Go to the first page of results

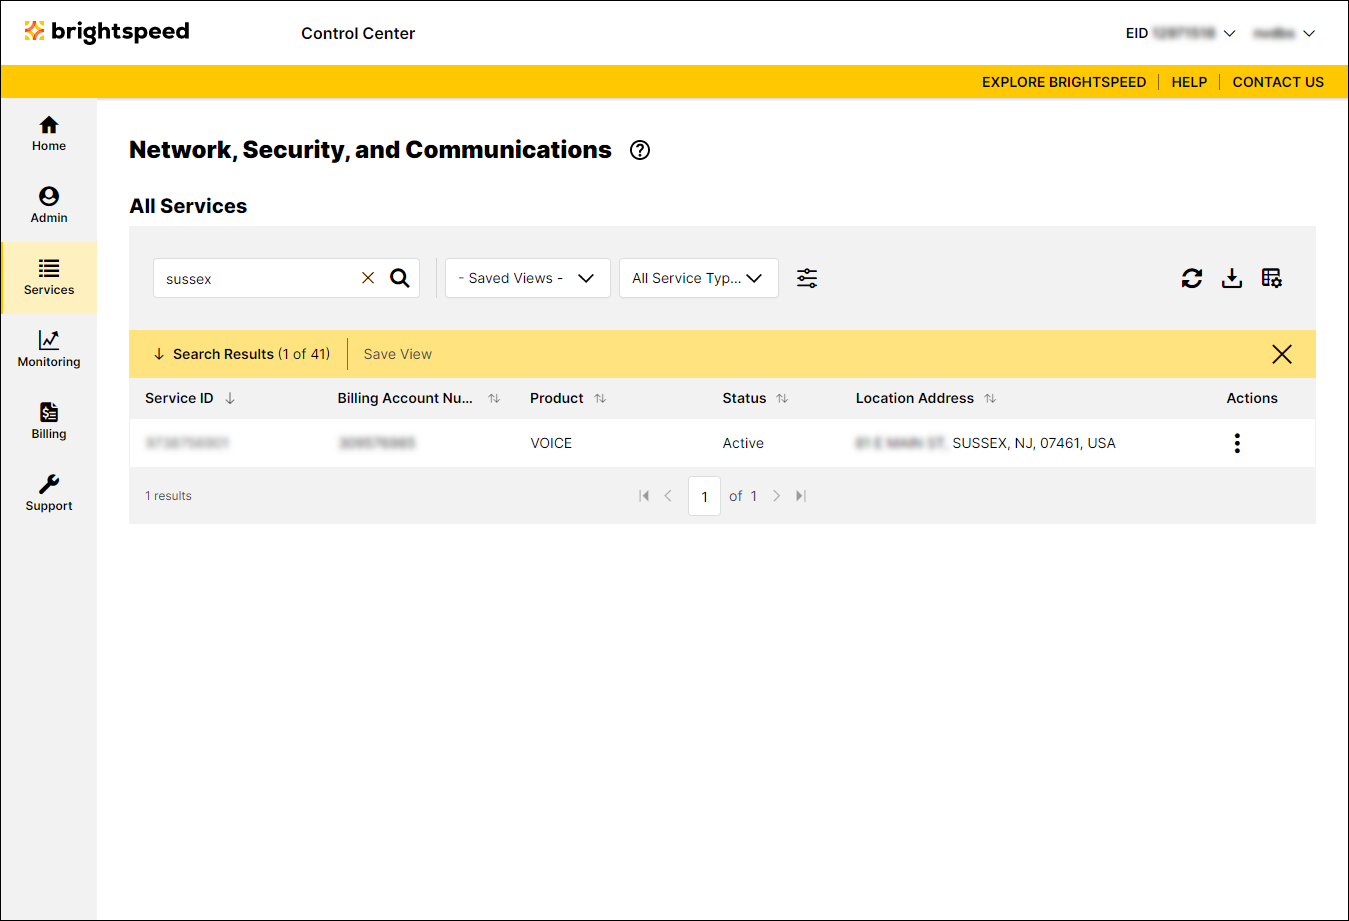point(644,496)
